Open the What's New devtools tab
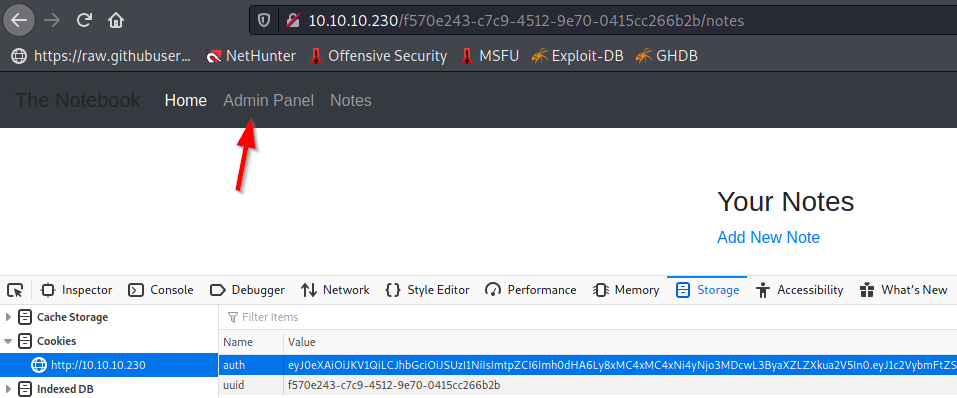Screen dimensions: 957x398 click(903, 290)
